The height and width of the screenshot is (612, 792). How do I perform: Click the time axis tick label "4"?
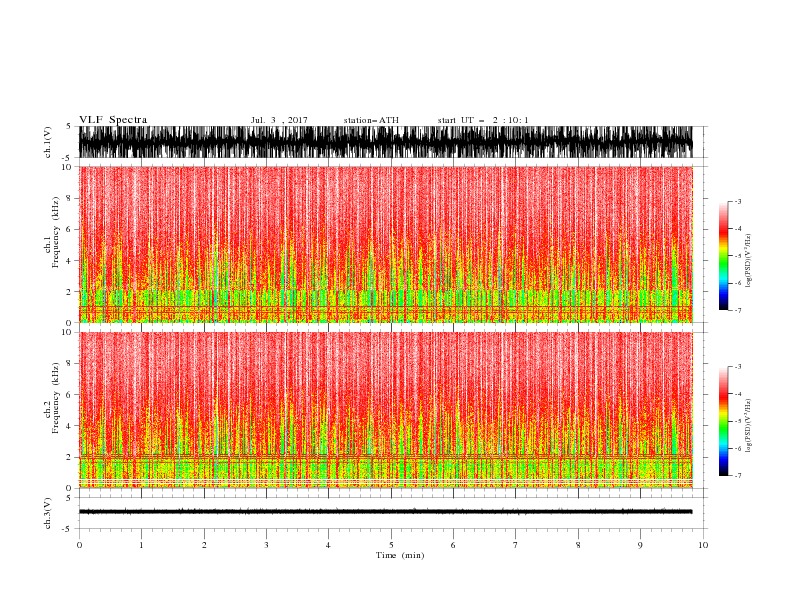pos(329,545)
